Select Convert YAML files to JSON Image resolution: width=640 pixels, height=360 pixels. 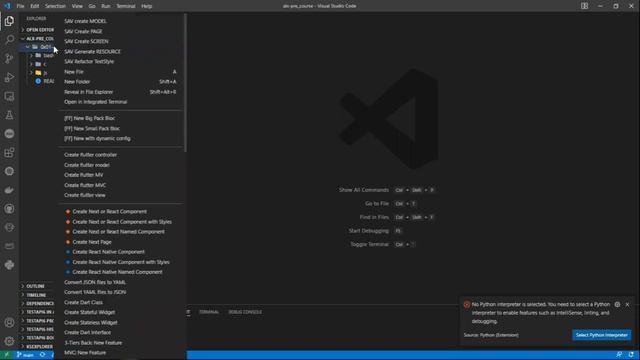pos(120,292)
